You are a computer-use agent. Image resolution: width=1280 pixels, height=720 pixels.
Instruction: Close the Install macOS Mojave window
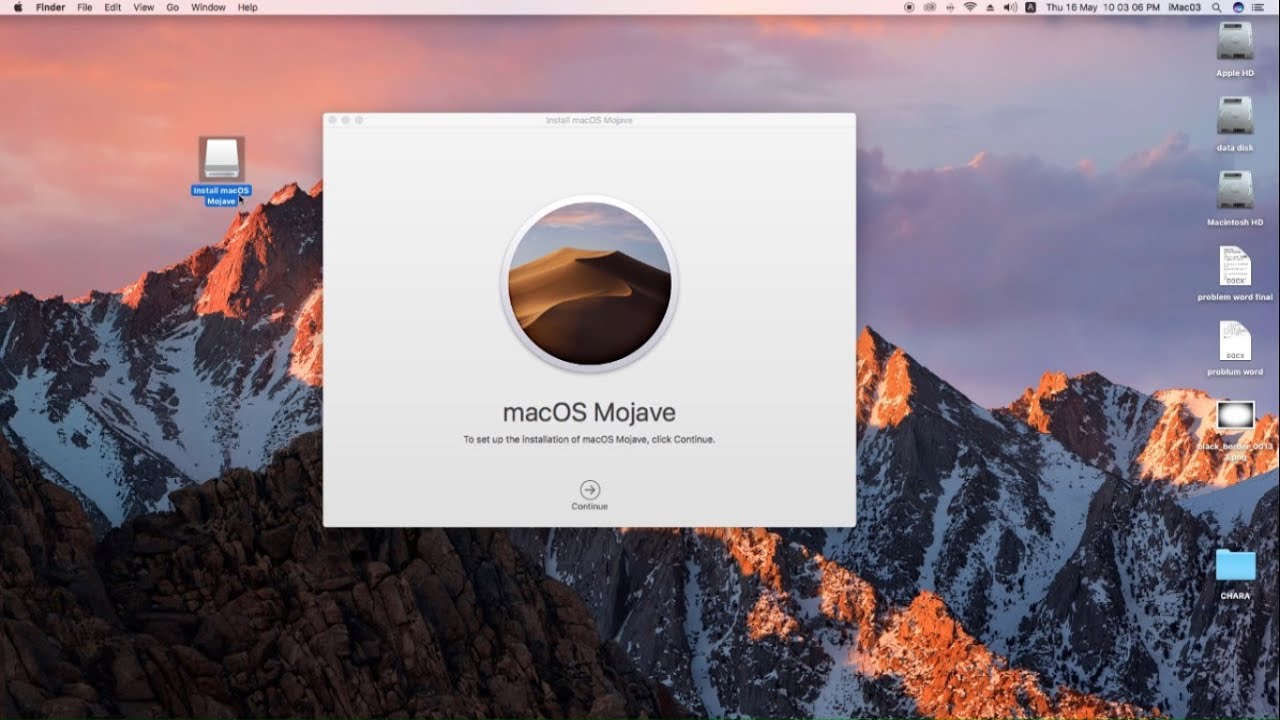(x=333, y=120)
